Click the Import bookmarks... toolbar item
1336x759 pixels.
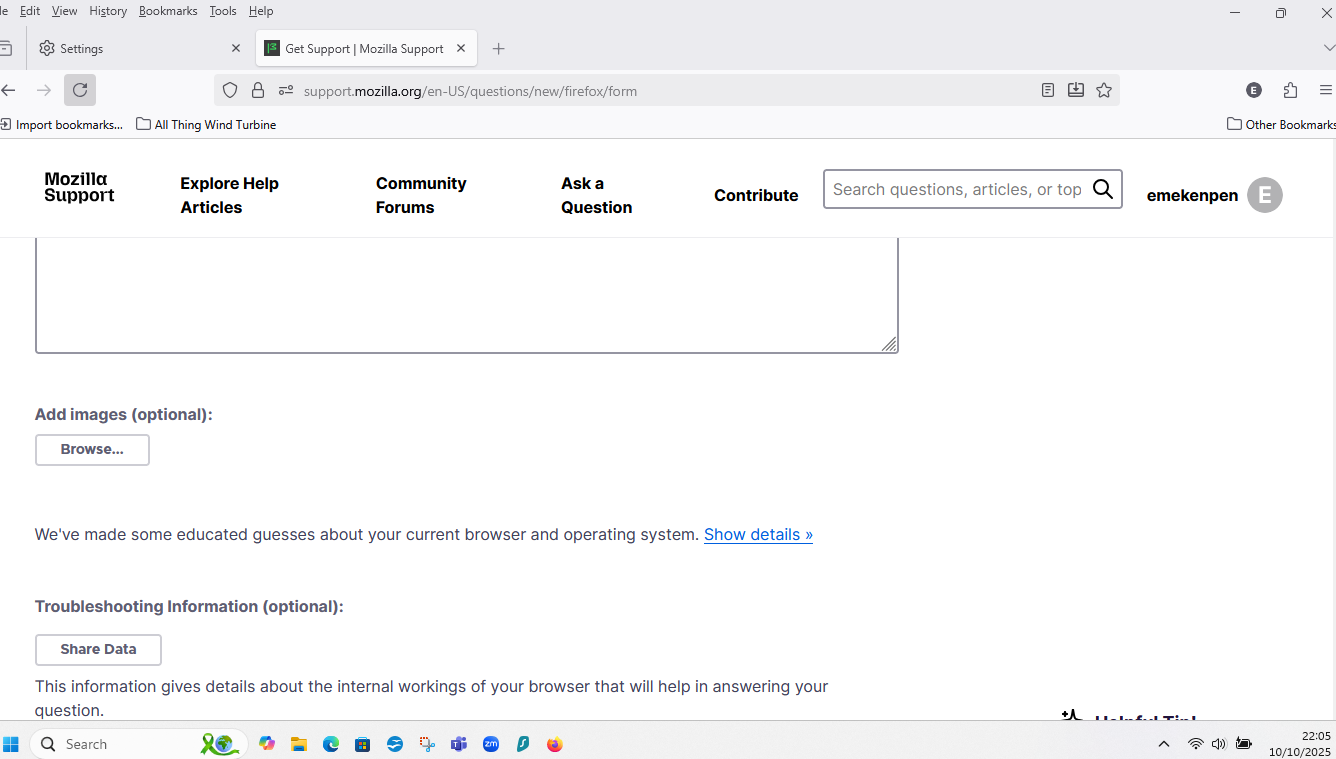pos(62,124)
